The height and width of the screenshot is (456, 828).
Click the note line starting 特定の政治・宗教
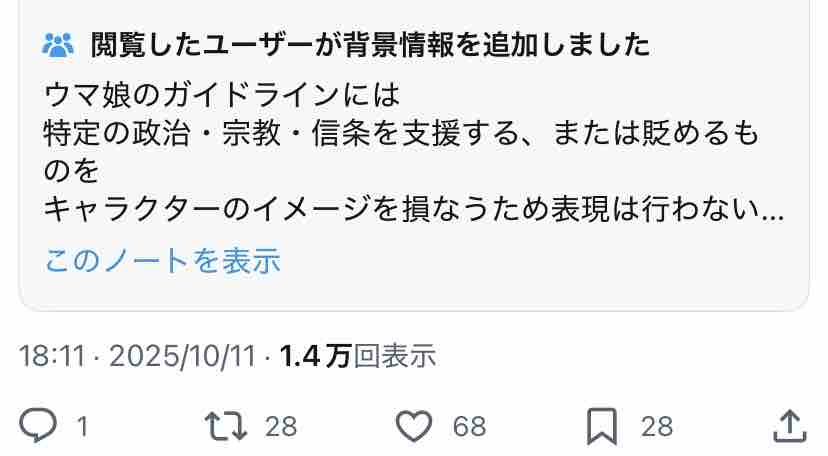(401, 134)
